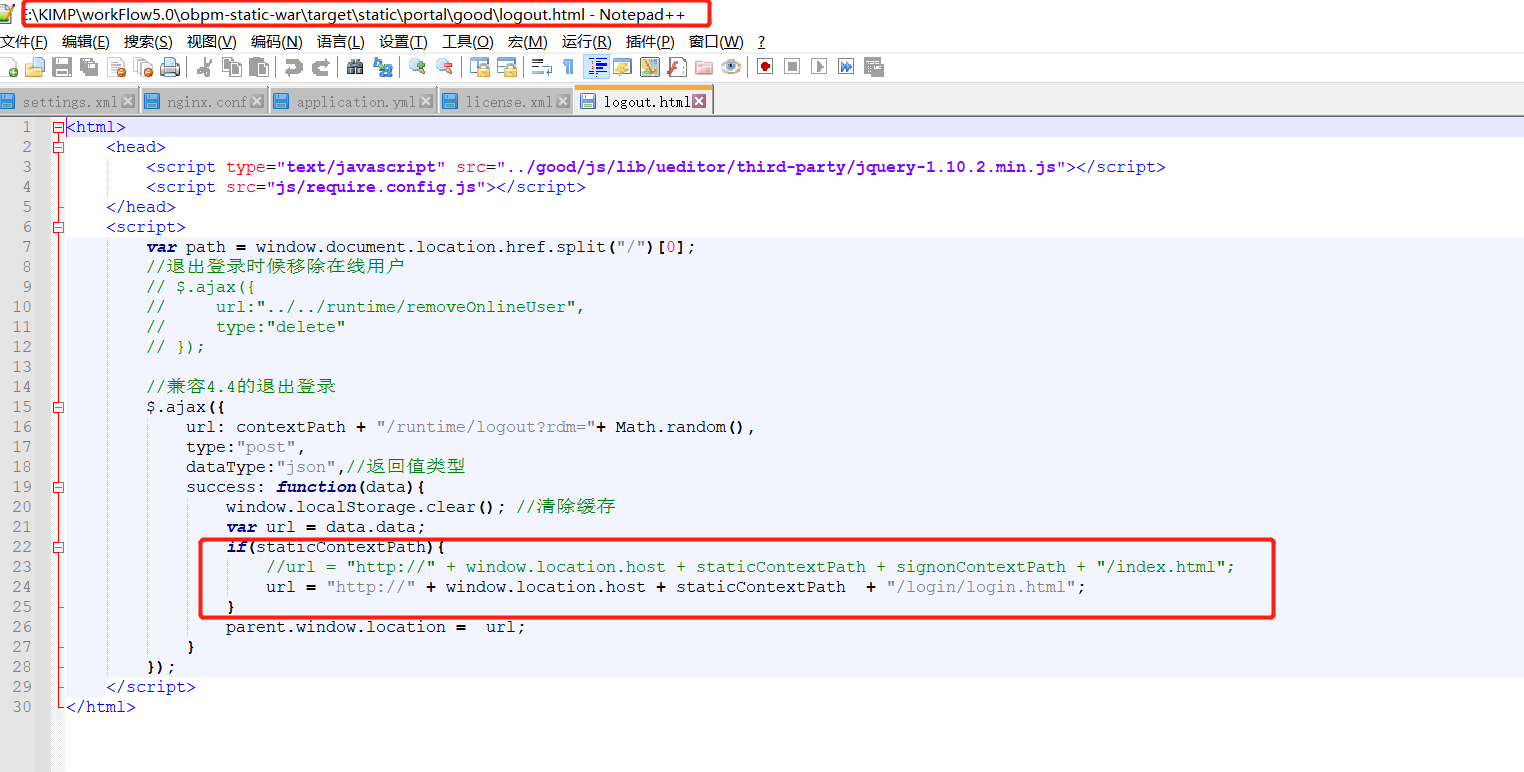Create a new file with the toolbar icon
This screenshot has width=1524, height=772.
(9, 67)
